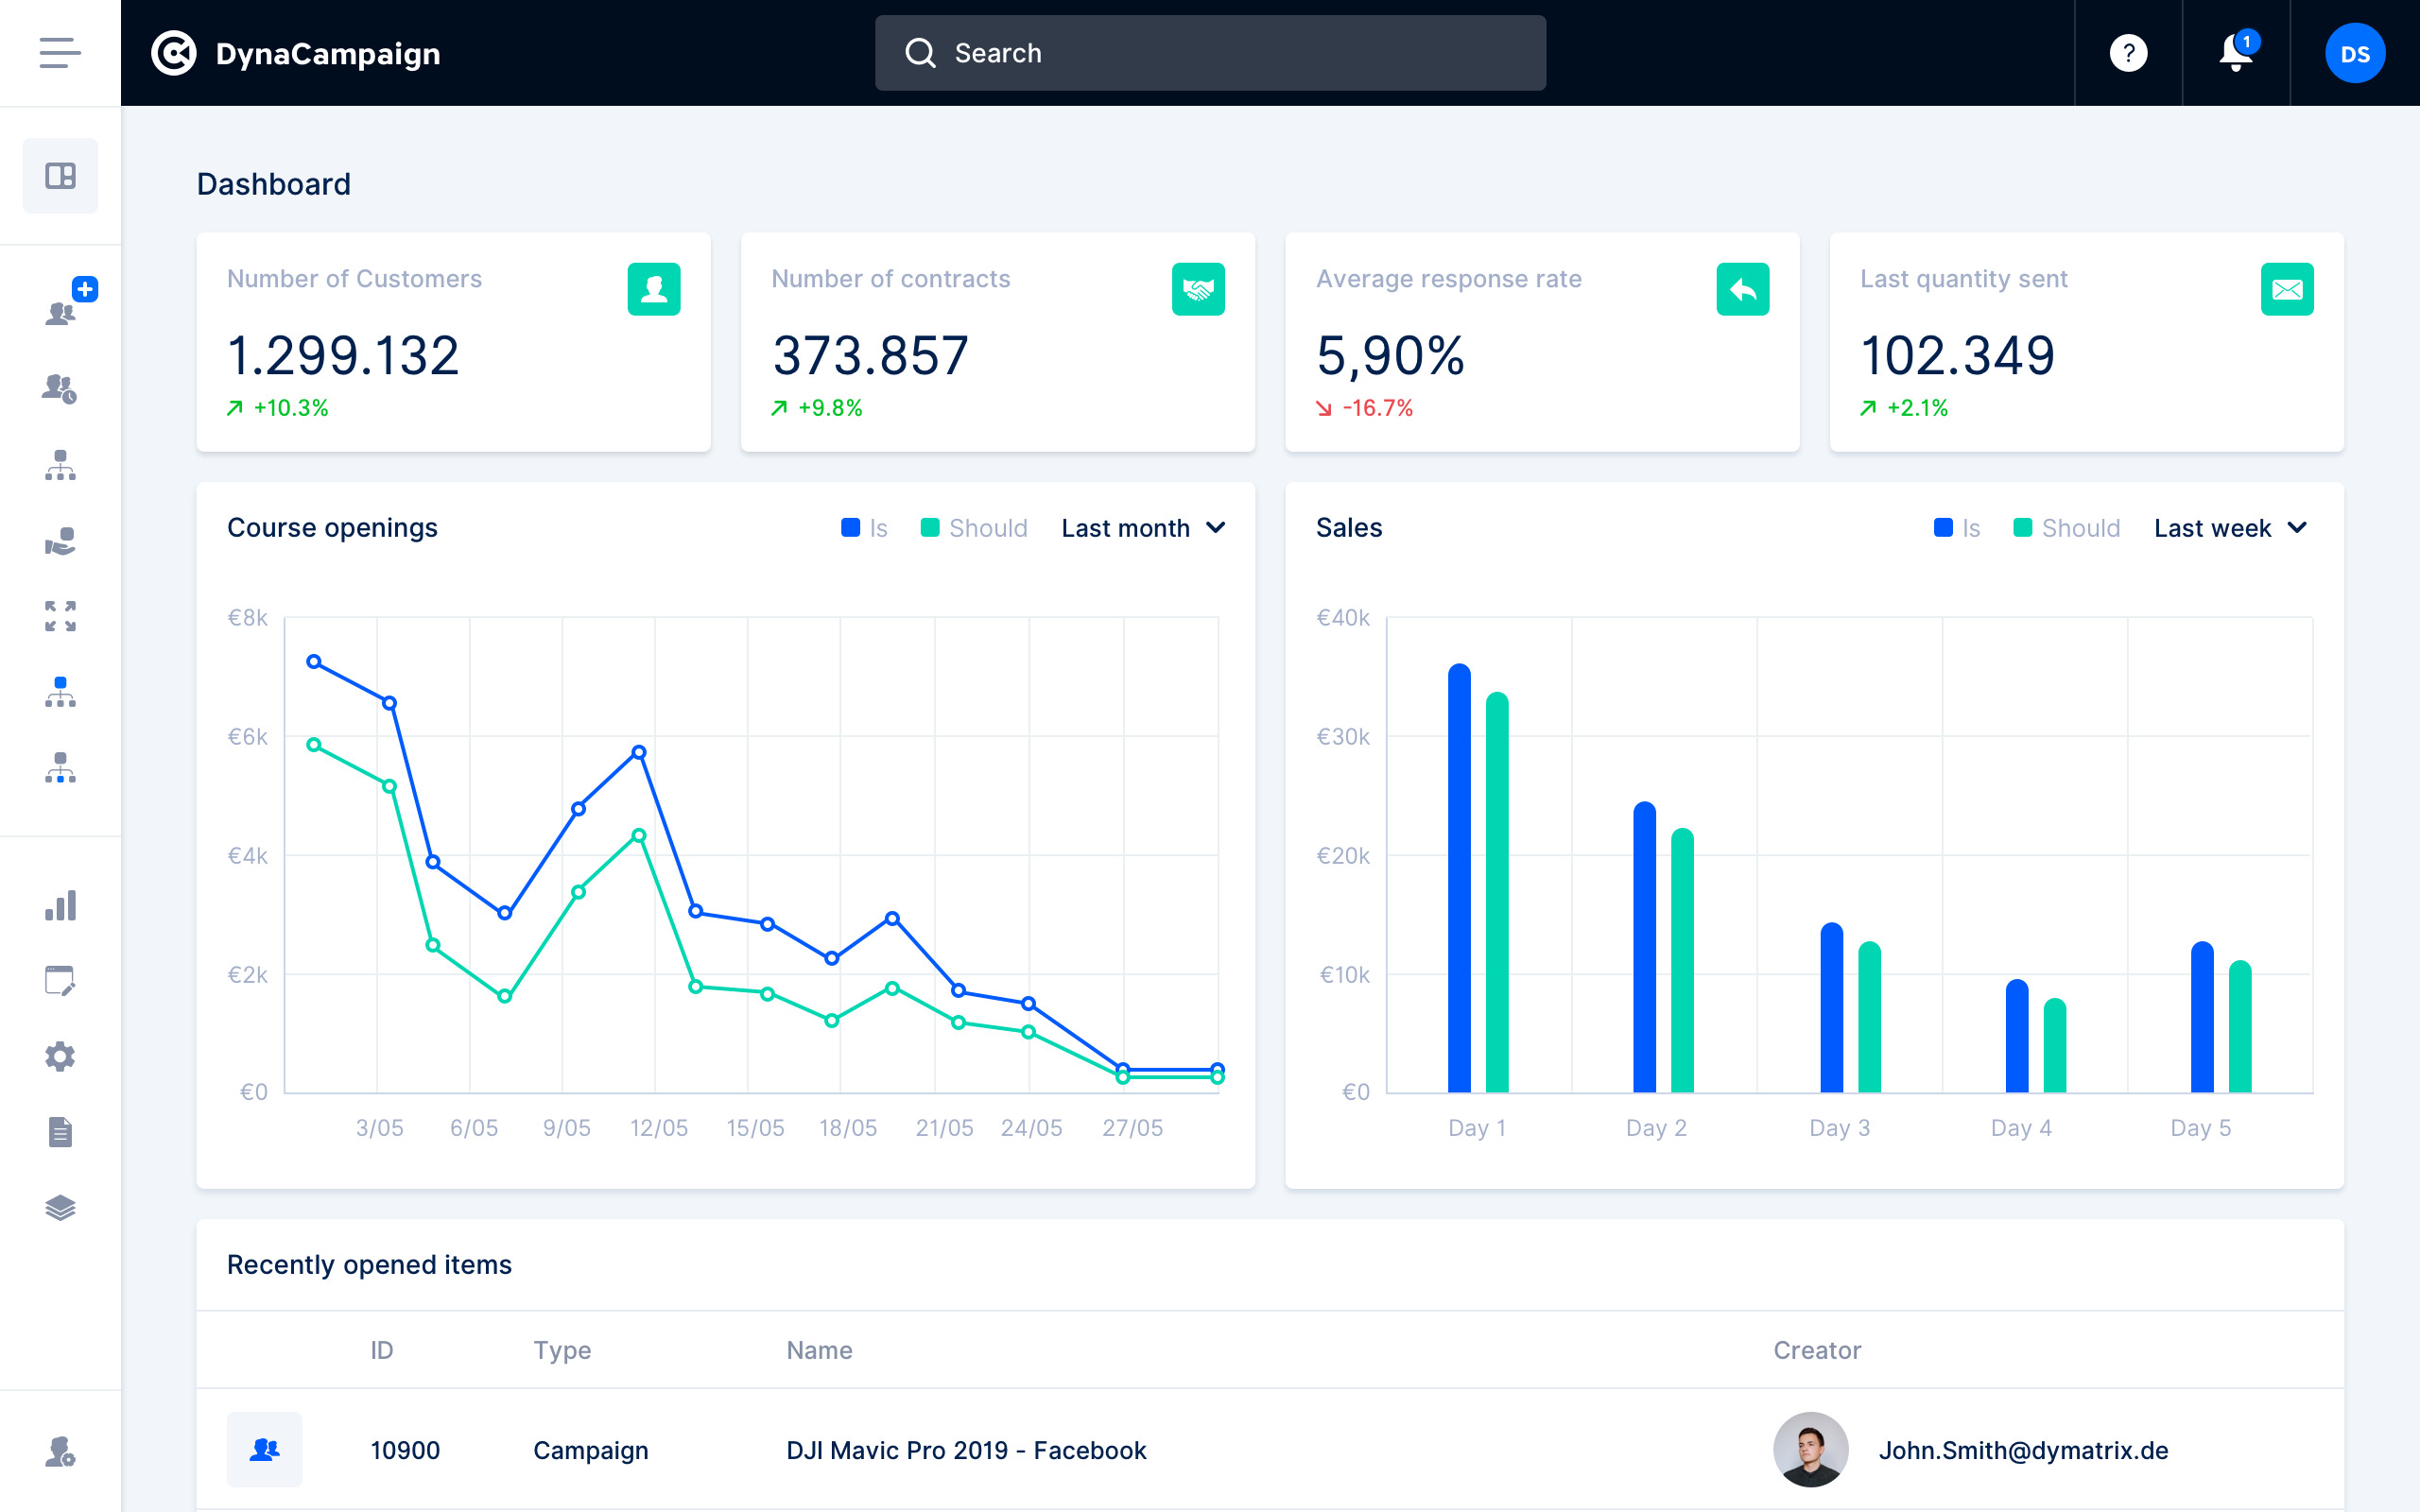Open the settings gear in sidebar
2420x1512 pixels.
(x=60, y=1057)
